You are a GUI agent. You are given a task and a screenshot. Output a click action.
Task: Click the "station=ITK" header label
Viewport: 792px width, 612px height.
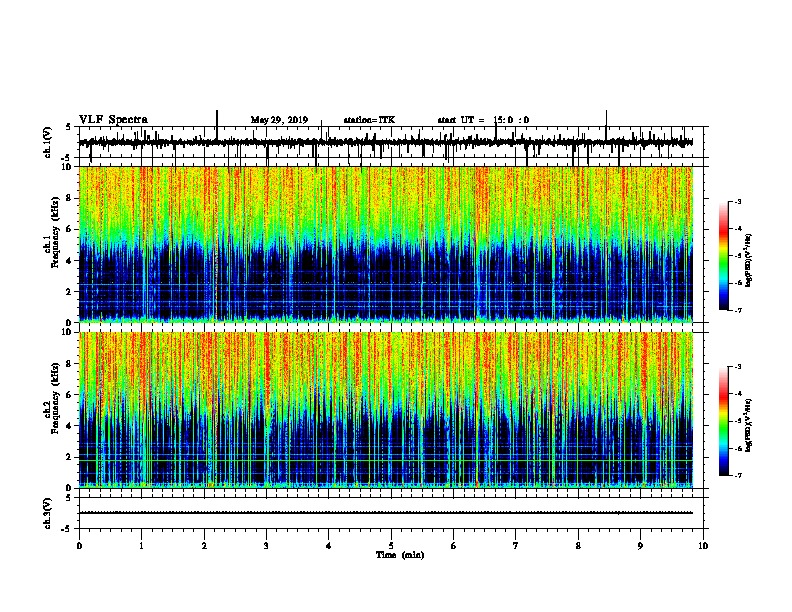point(369,120)
